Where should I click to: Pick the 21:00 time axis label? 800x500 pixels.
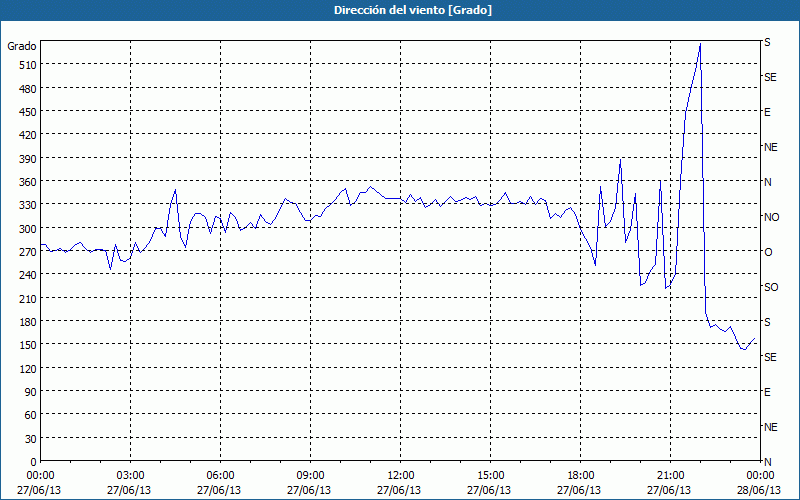670,476
